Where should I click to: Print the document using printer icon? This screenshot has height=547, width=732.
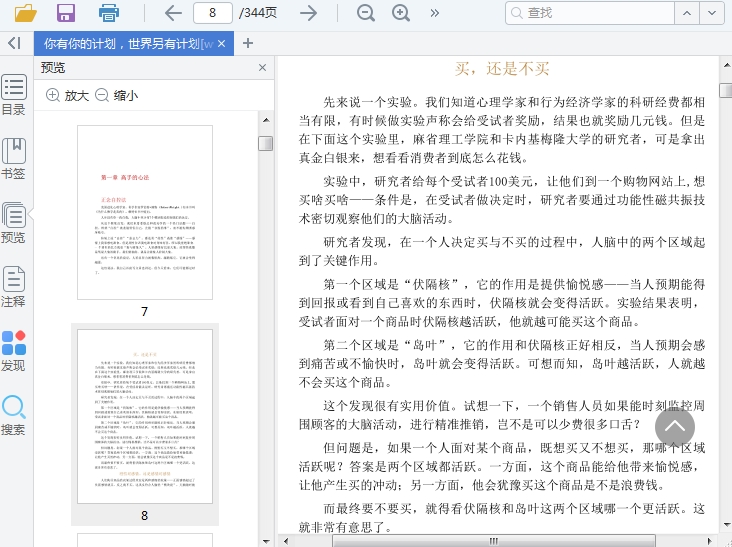pyautogui.click(x=108, y=13)
